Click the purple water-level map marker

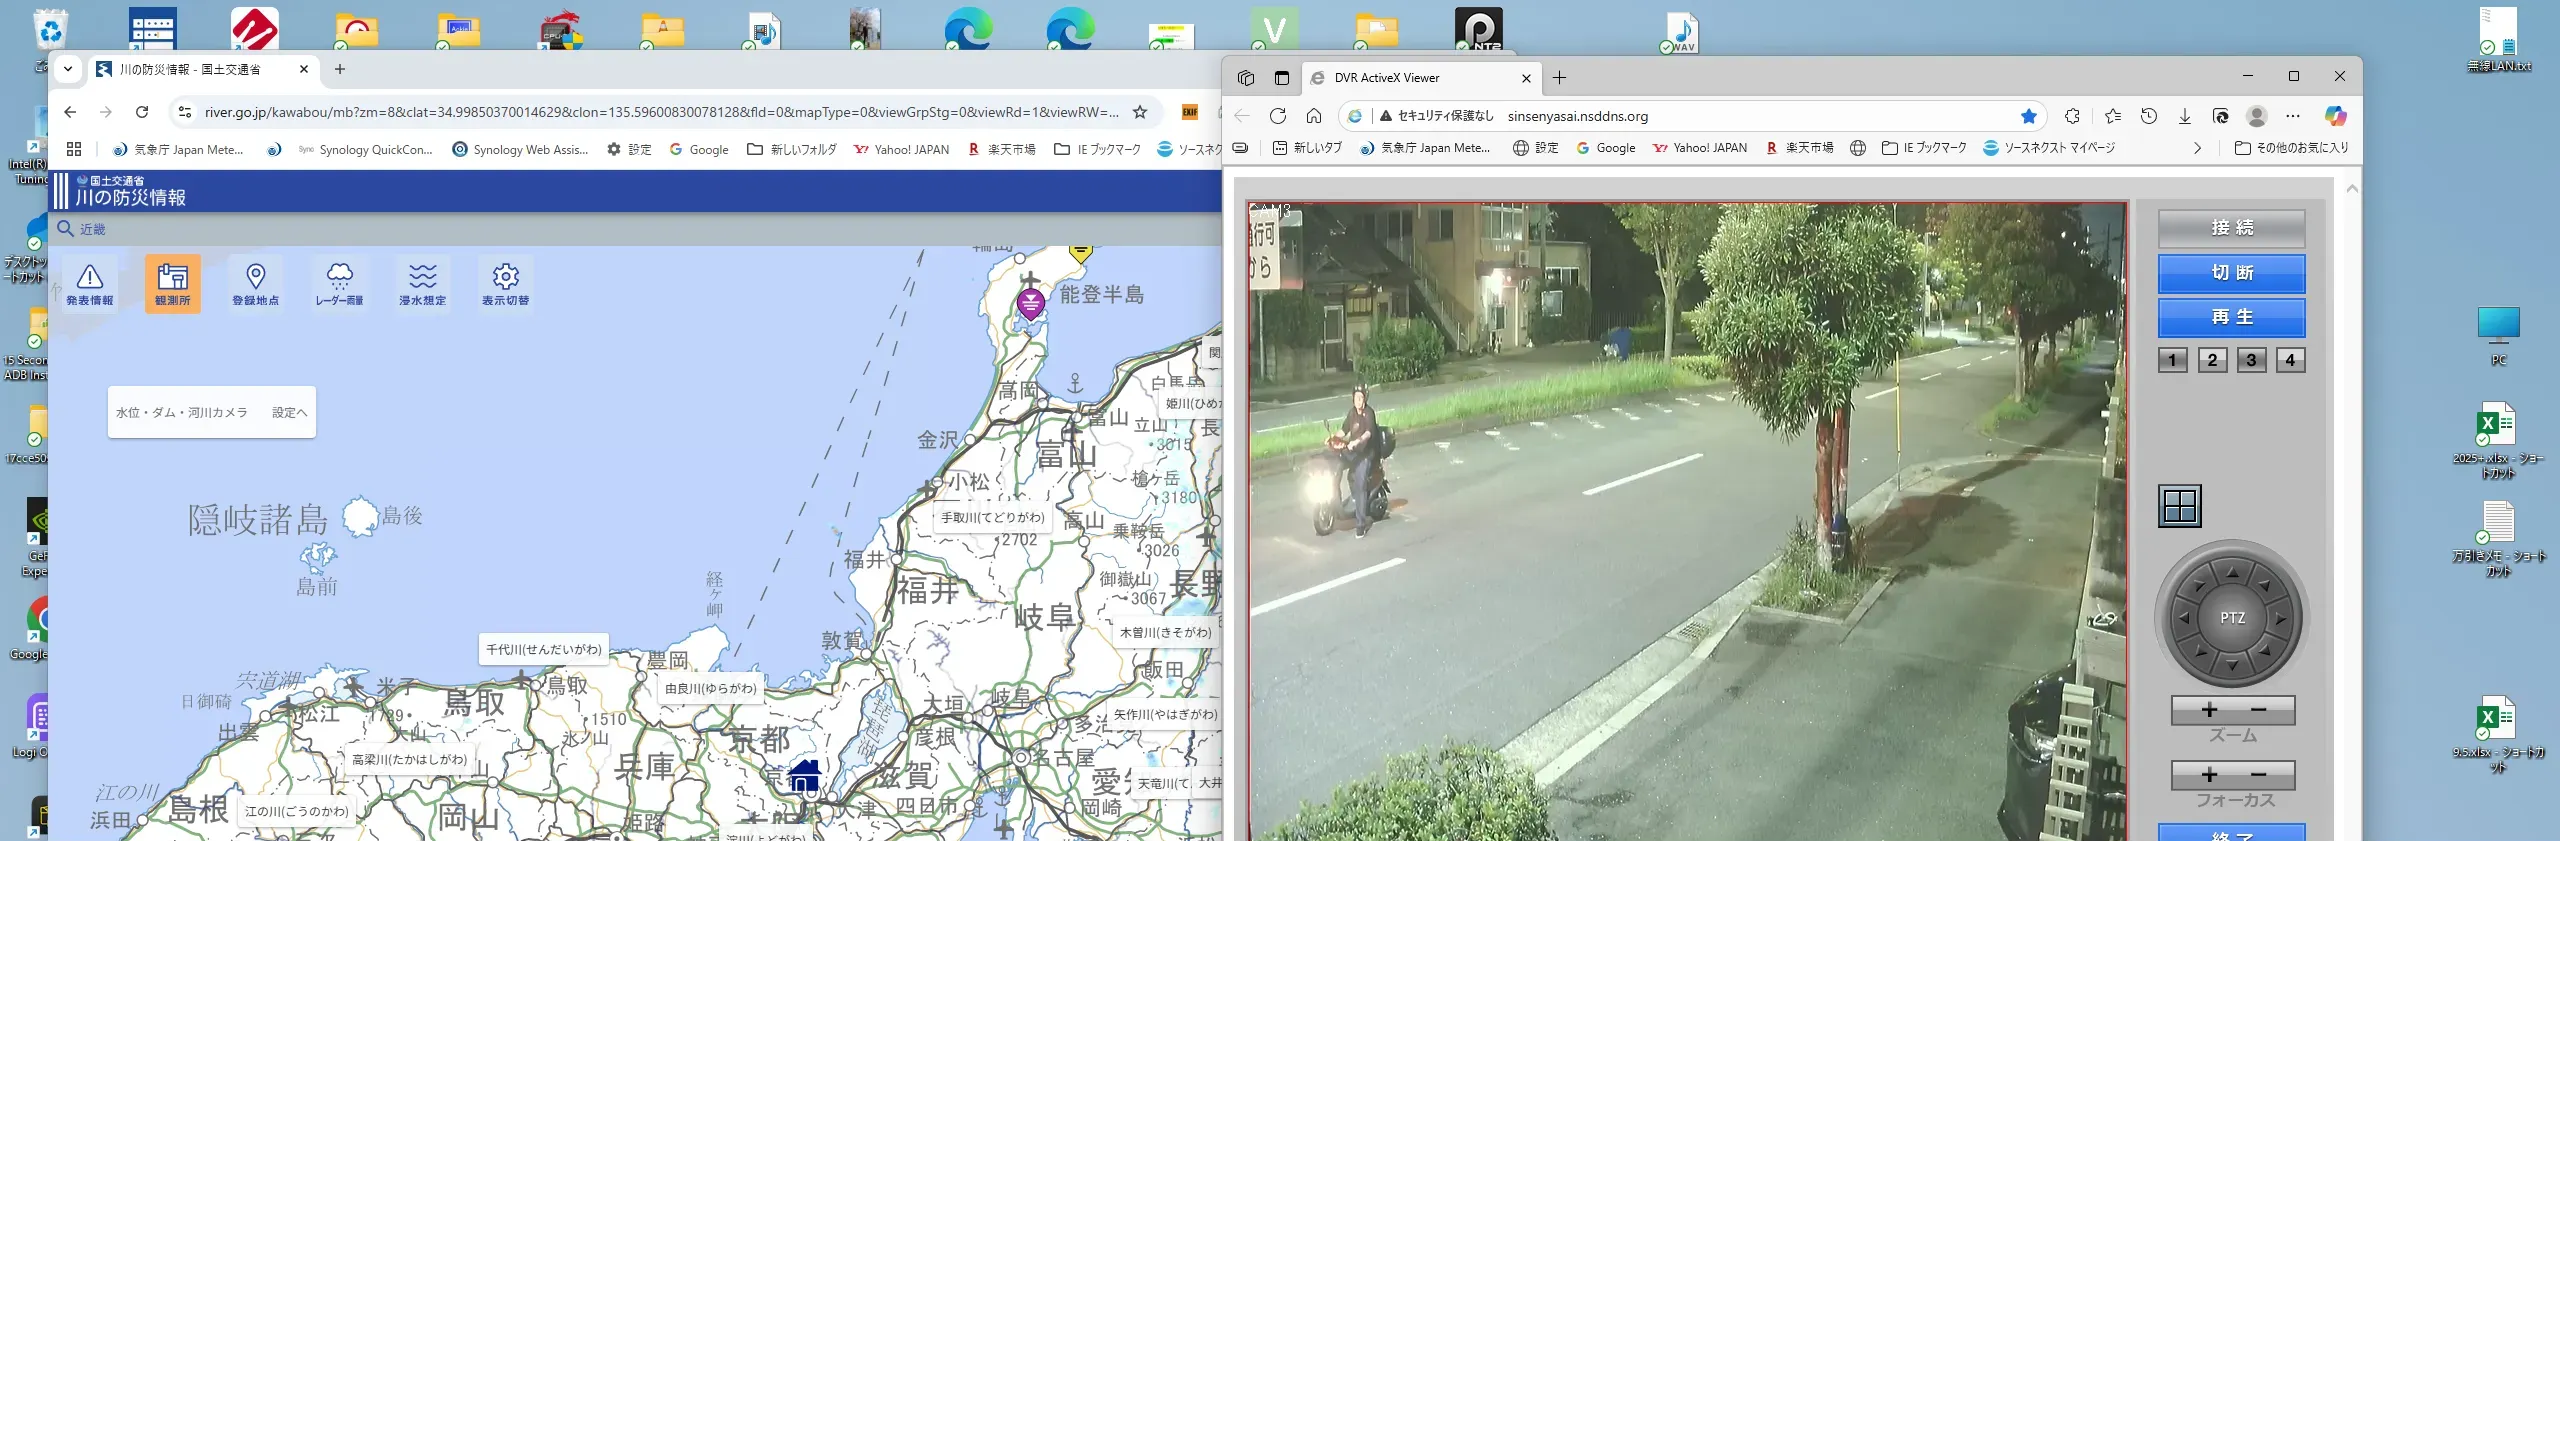tap(1030, 302)
